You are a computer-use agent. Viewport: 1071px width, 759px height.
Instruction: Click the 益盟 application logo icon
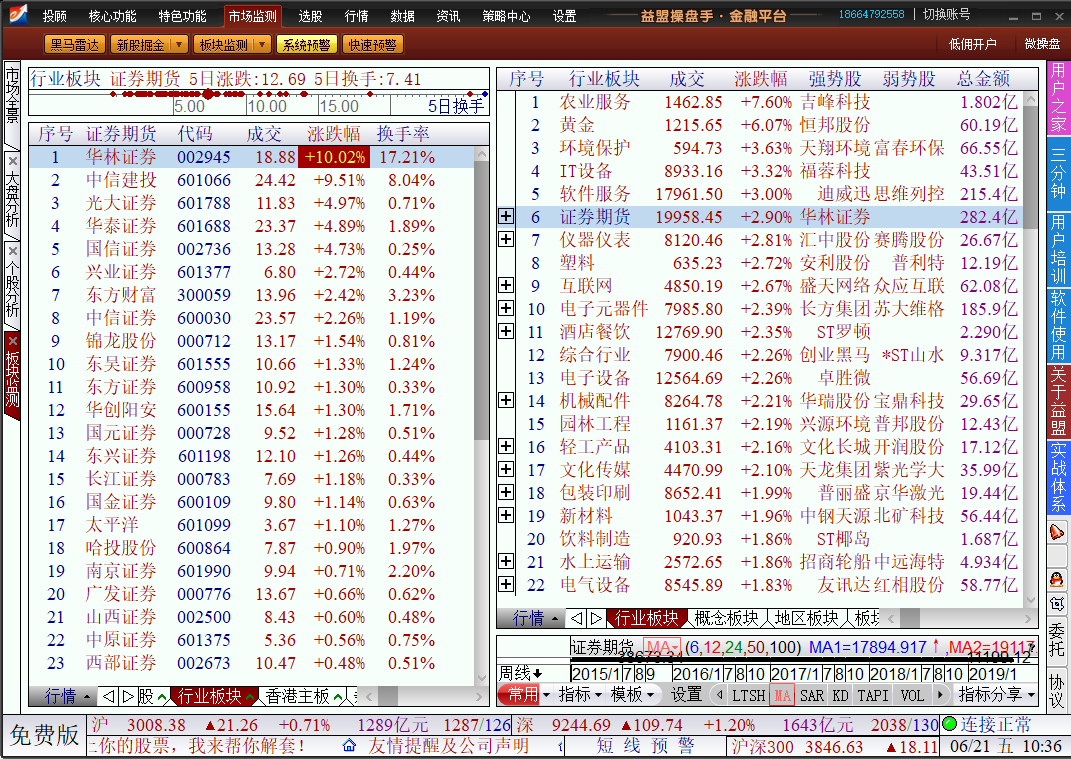coord(16,14)
